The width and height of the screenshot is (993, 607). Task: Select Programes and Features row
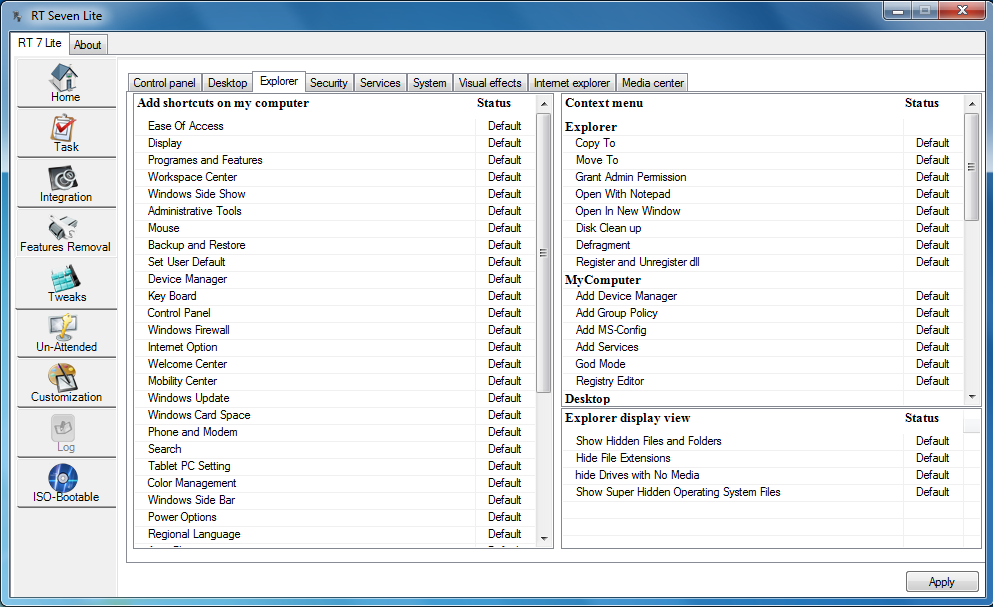(335, 160)
